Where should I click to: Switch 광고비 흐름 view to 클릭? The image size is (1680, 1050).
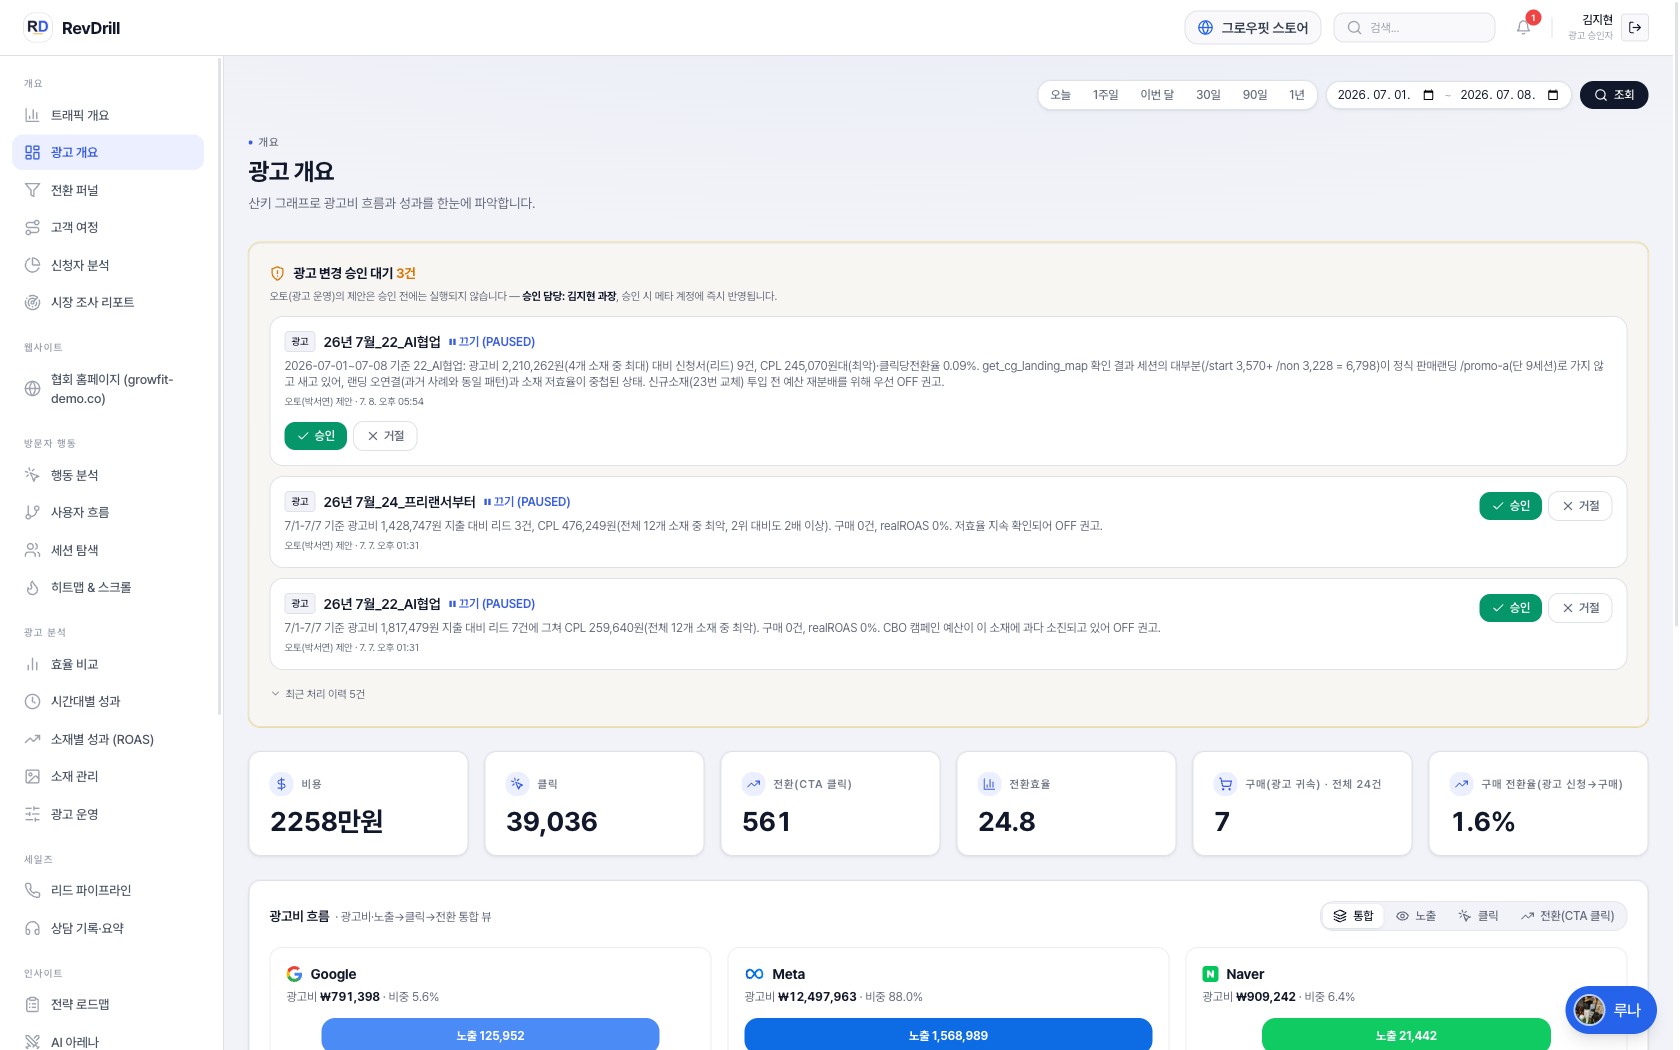coord(1478,916)
